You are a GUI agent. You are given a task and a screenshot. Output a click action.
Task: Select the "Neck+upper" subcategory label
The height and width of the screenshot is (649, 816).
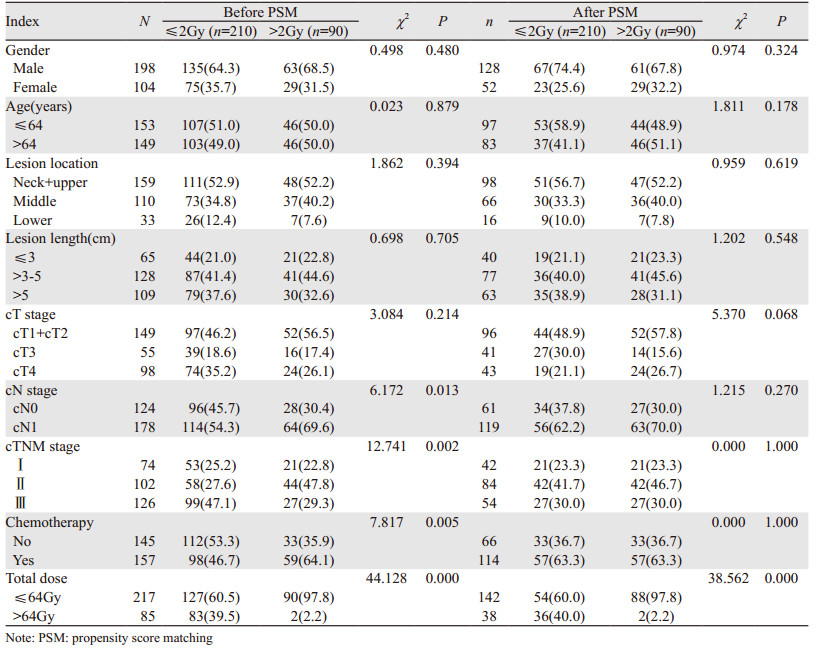tap(47, 181)
